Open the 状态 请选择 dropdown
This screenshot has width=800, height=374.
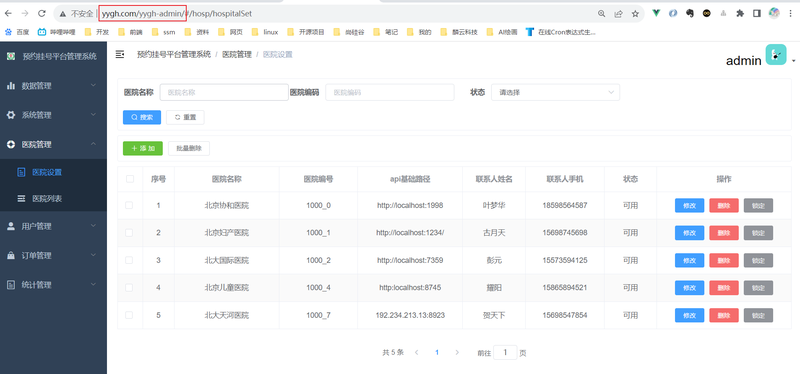[555, 92]
